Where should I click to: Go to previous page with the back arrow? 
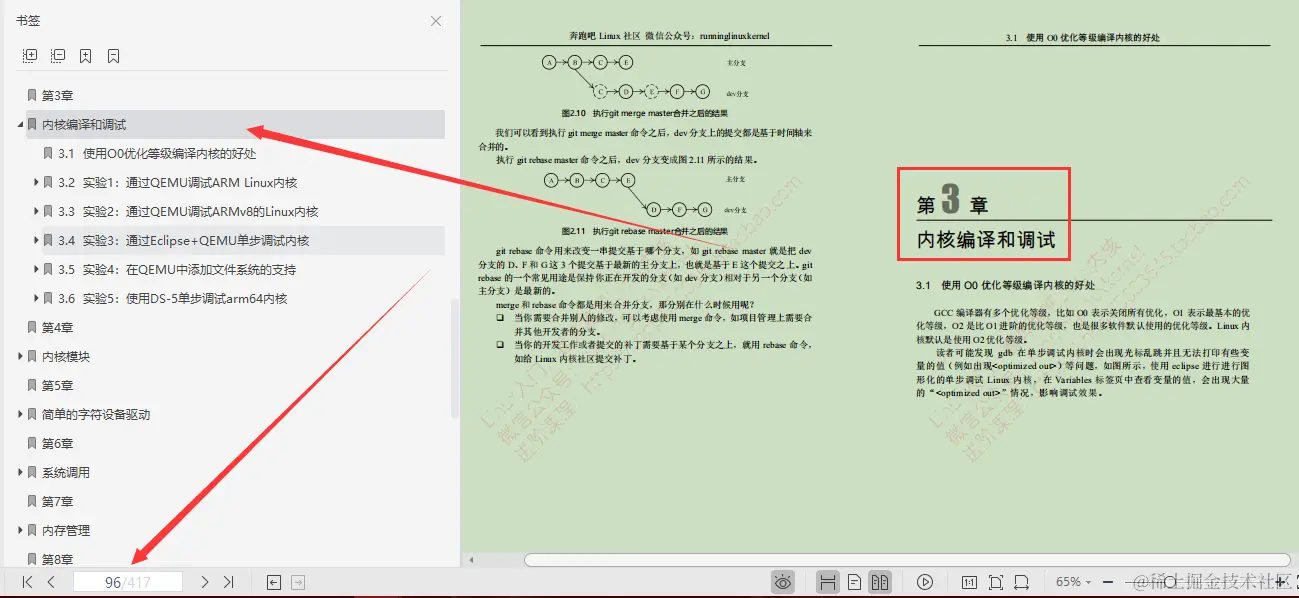click(50, 582)
